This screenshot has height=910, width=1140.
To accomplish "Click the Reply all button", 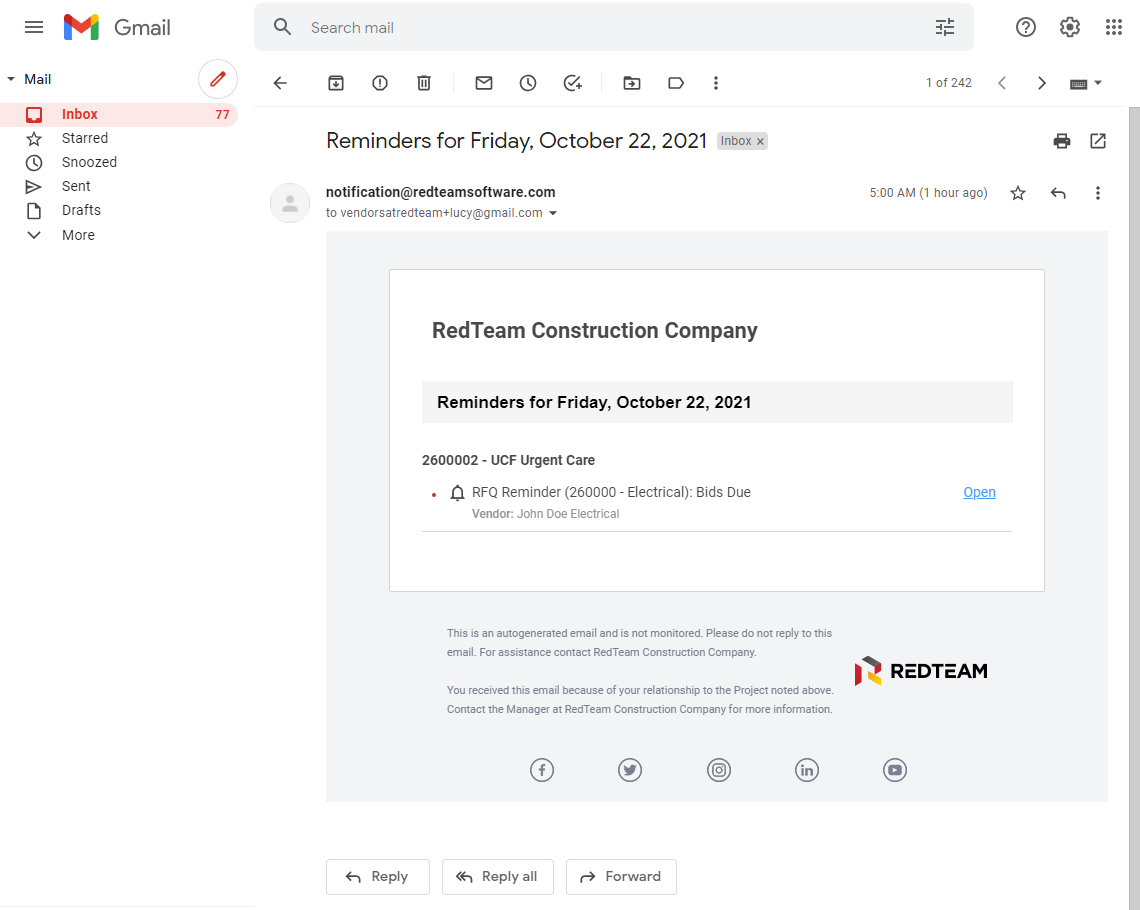I will (x=497, y=877).
